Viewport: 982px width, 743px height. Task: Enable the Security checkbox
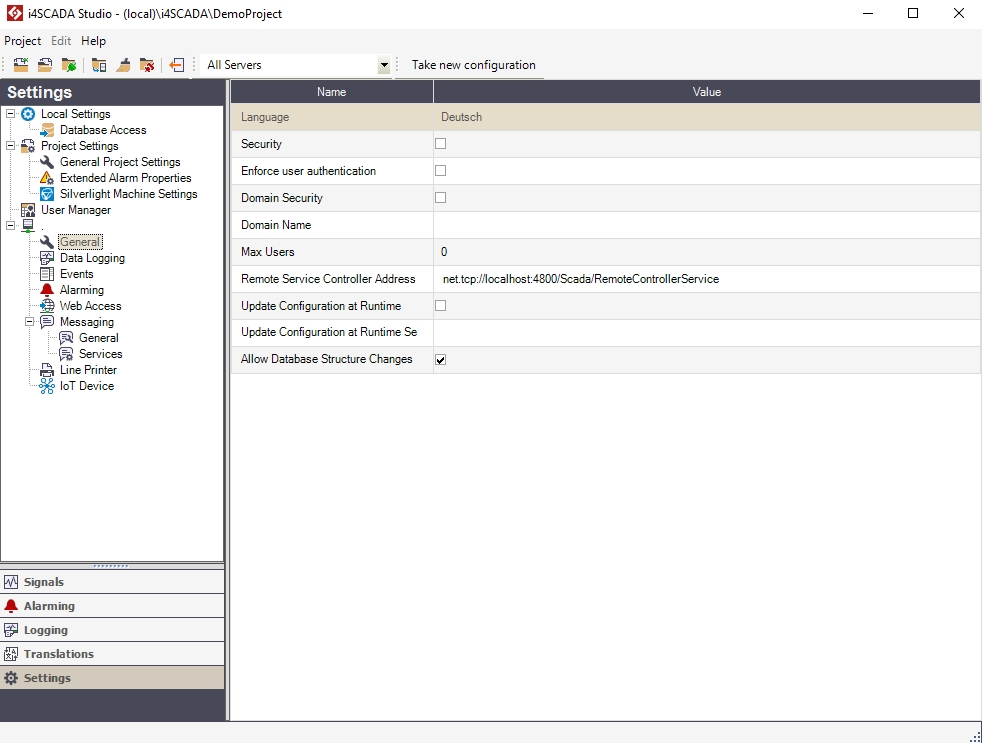click(x=440, y=144)
